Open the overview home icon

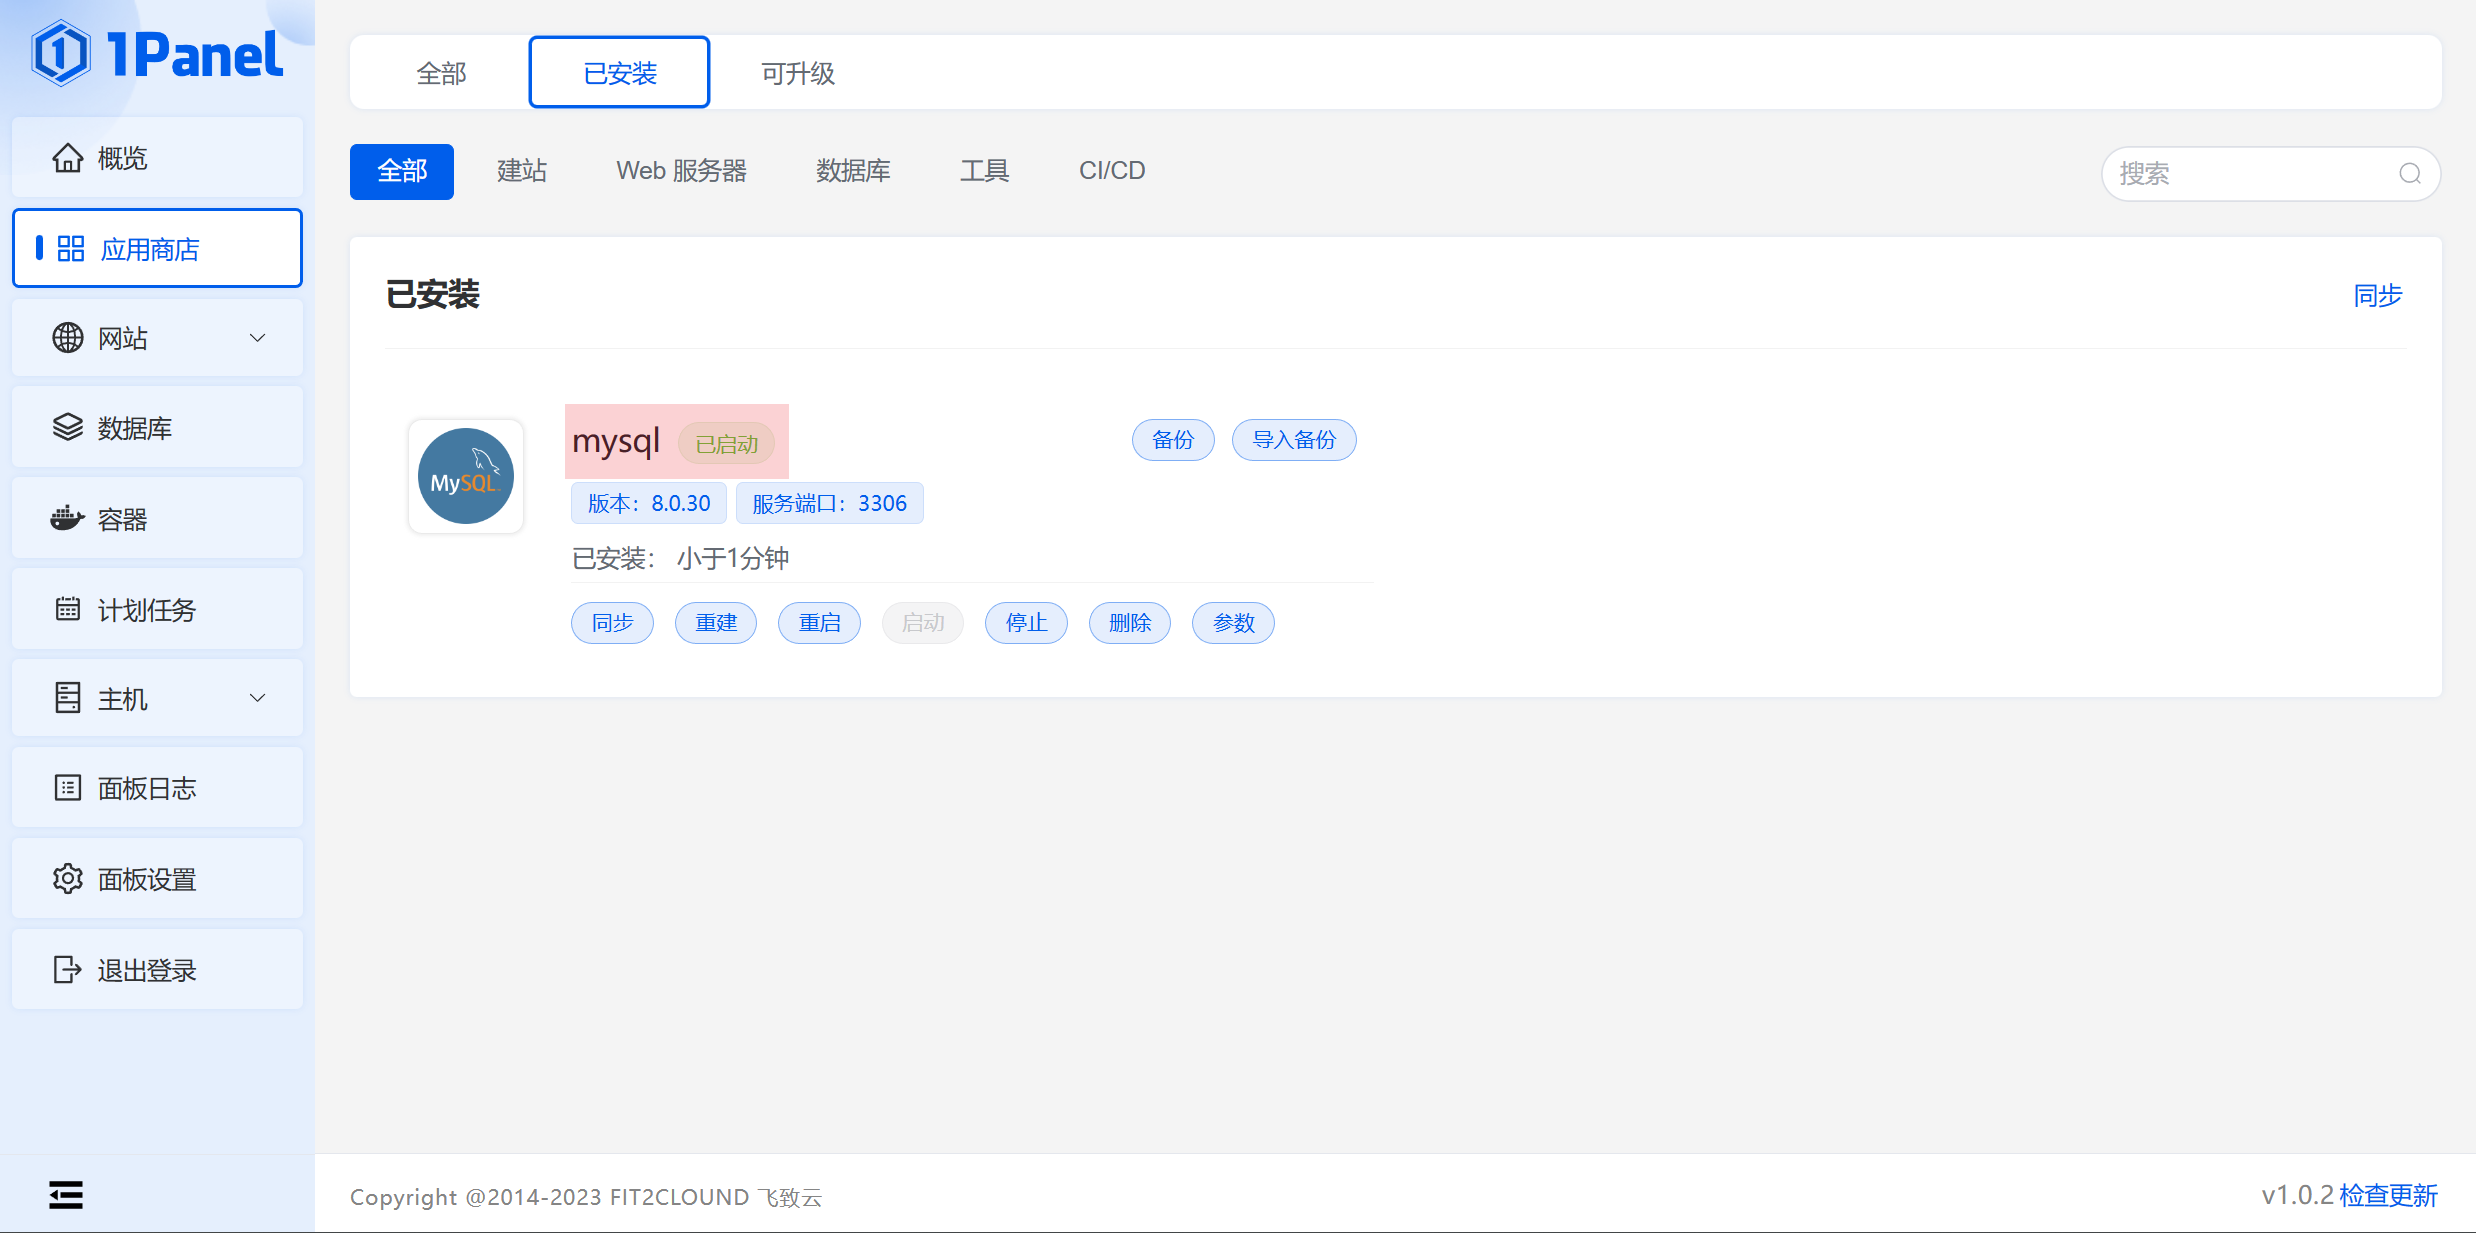68,158
